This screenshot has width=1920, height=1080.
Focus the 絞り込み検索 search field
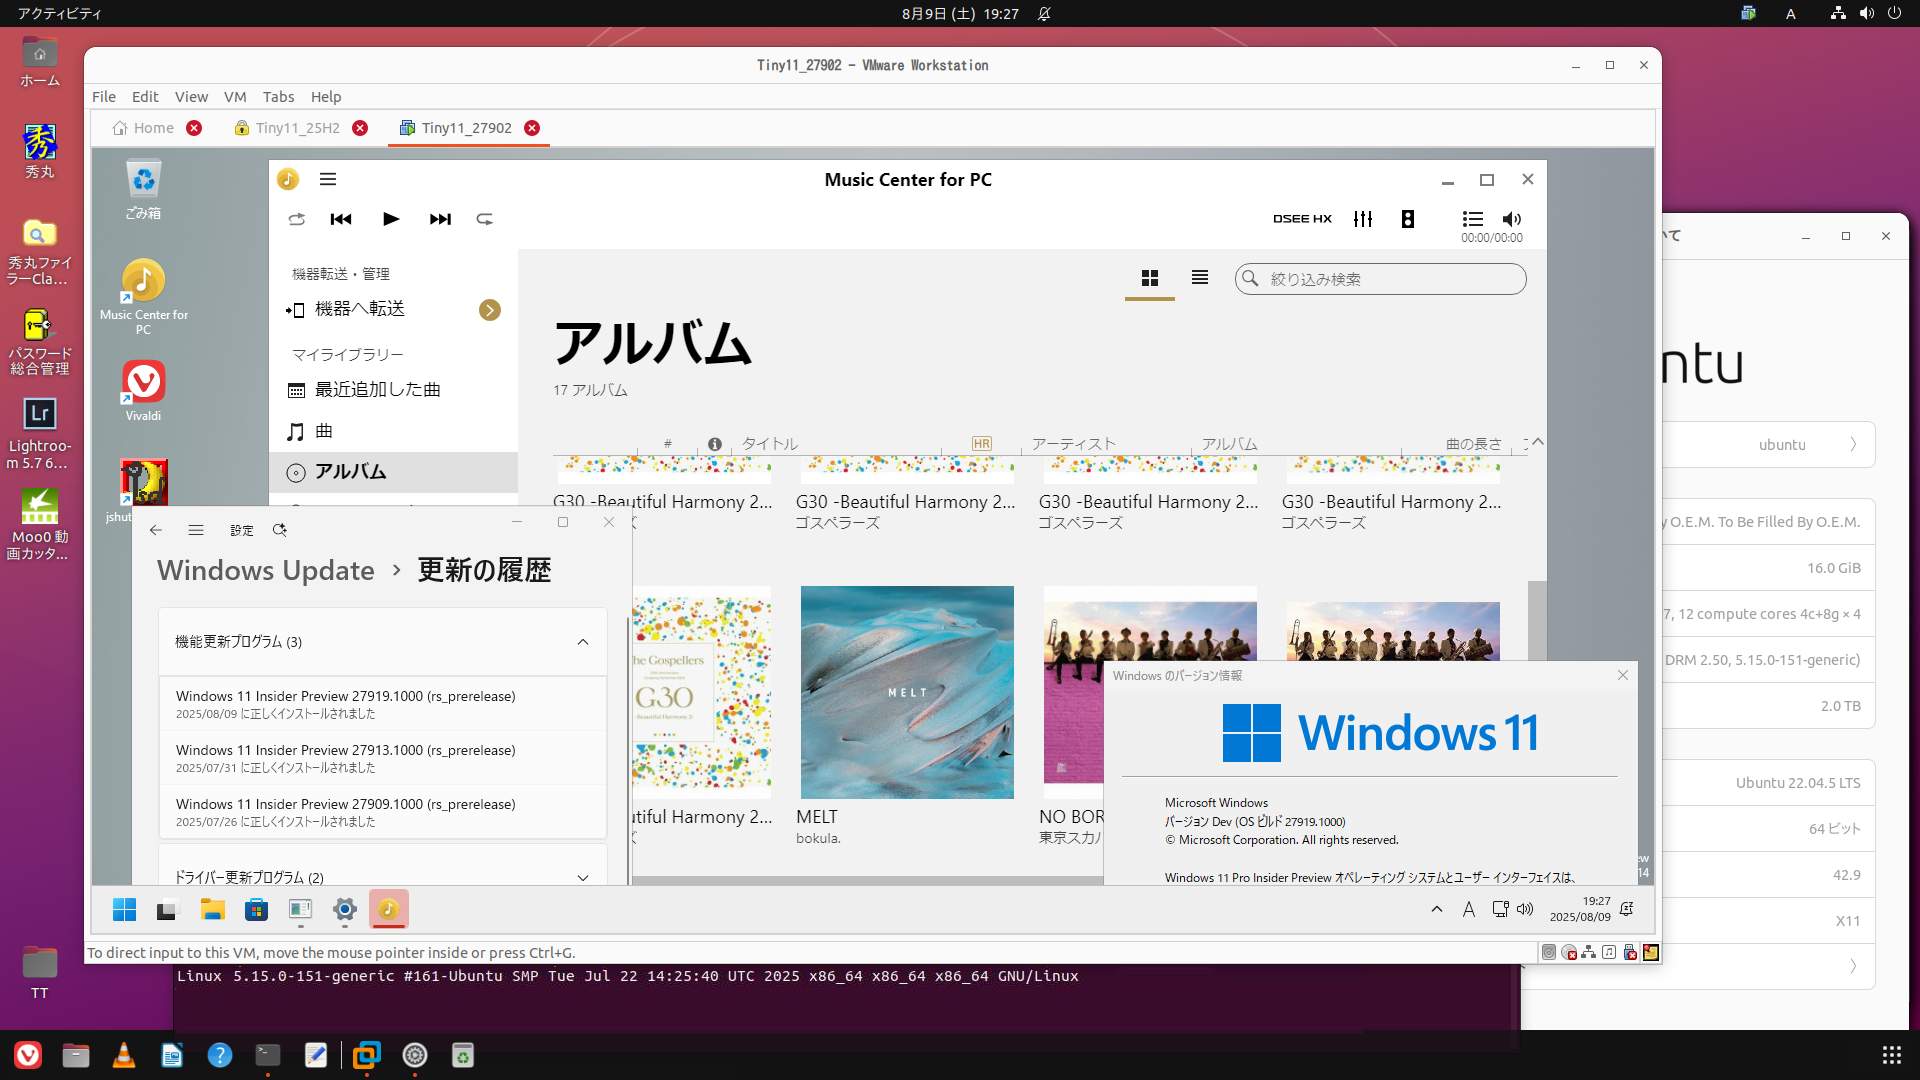1381,279
